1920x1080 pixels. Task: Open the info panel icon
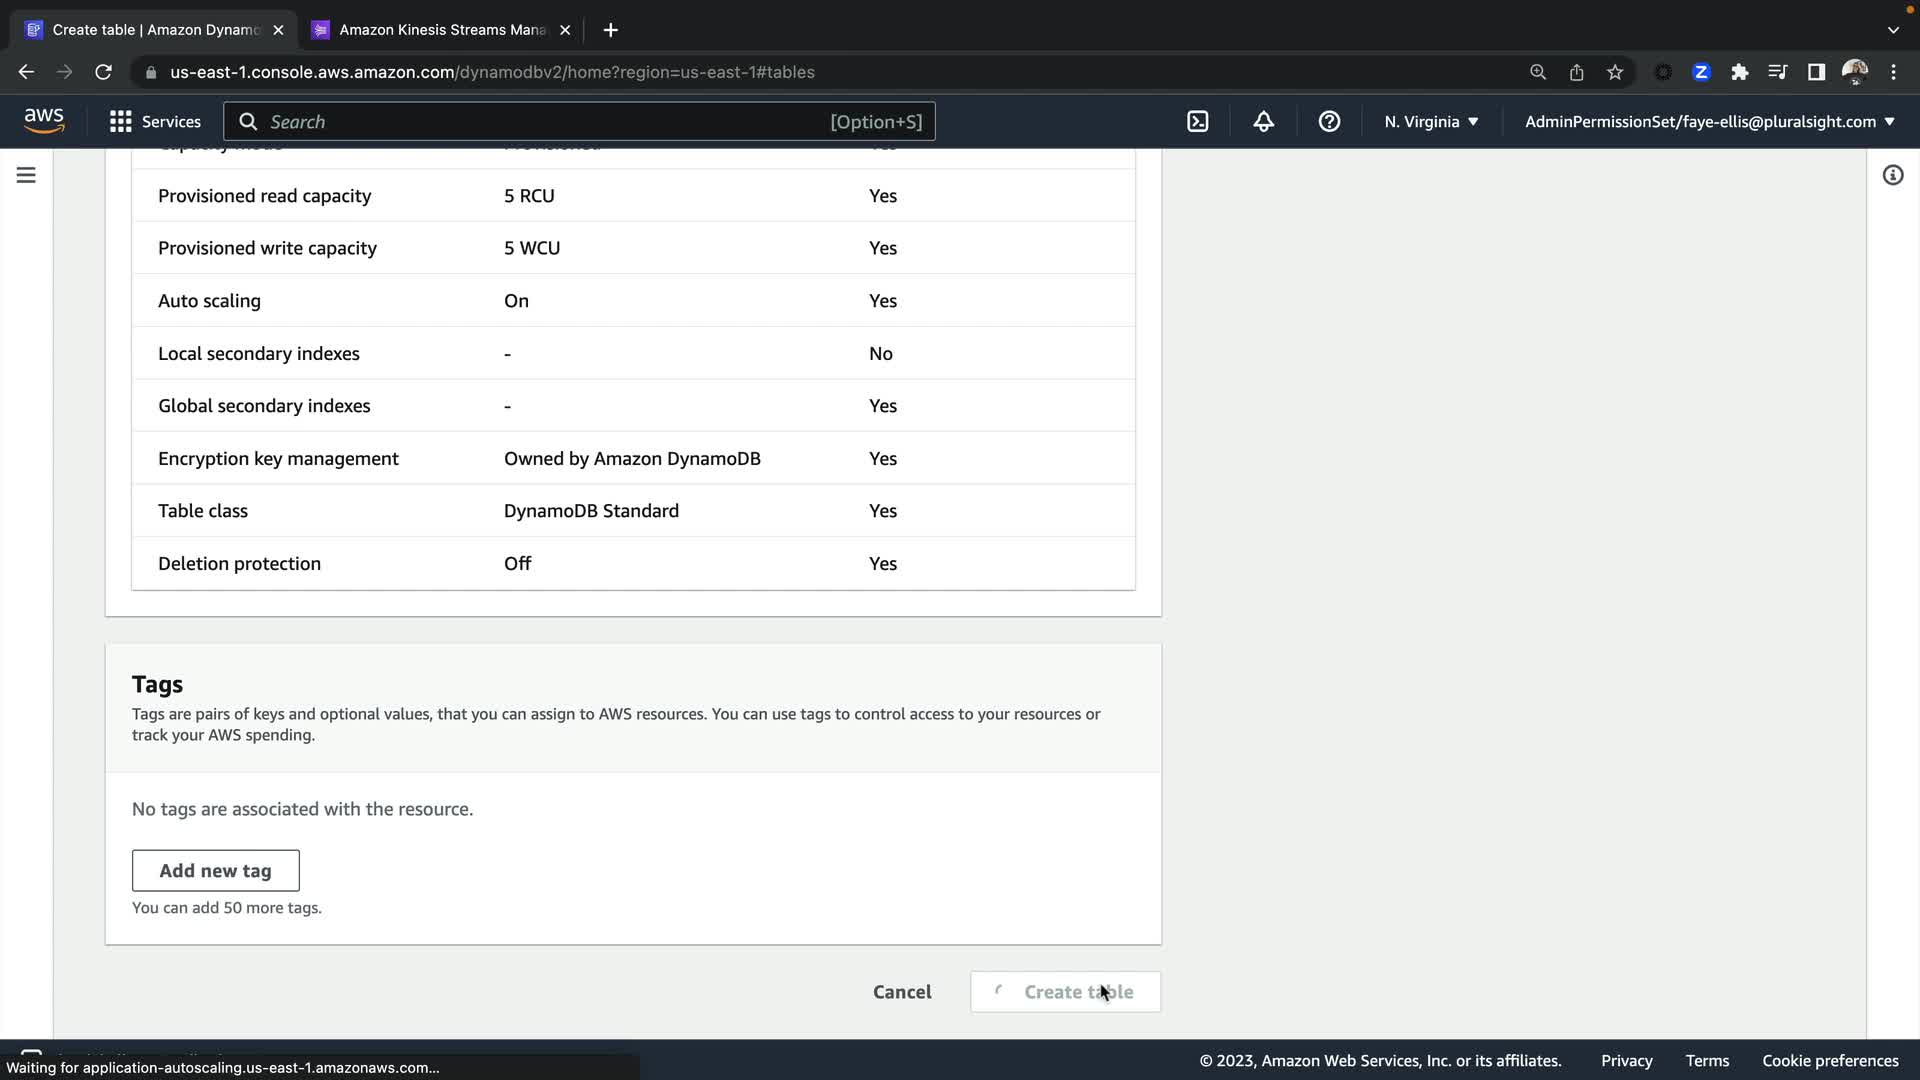[1892, 175]
